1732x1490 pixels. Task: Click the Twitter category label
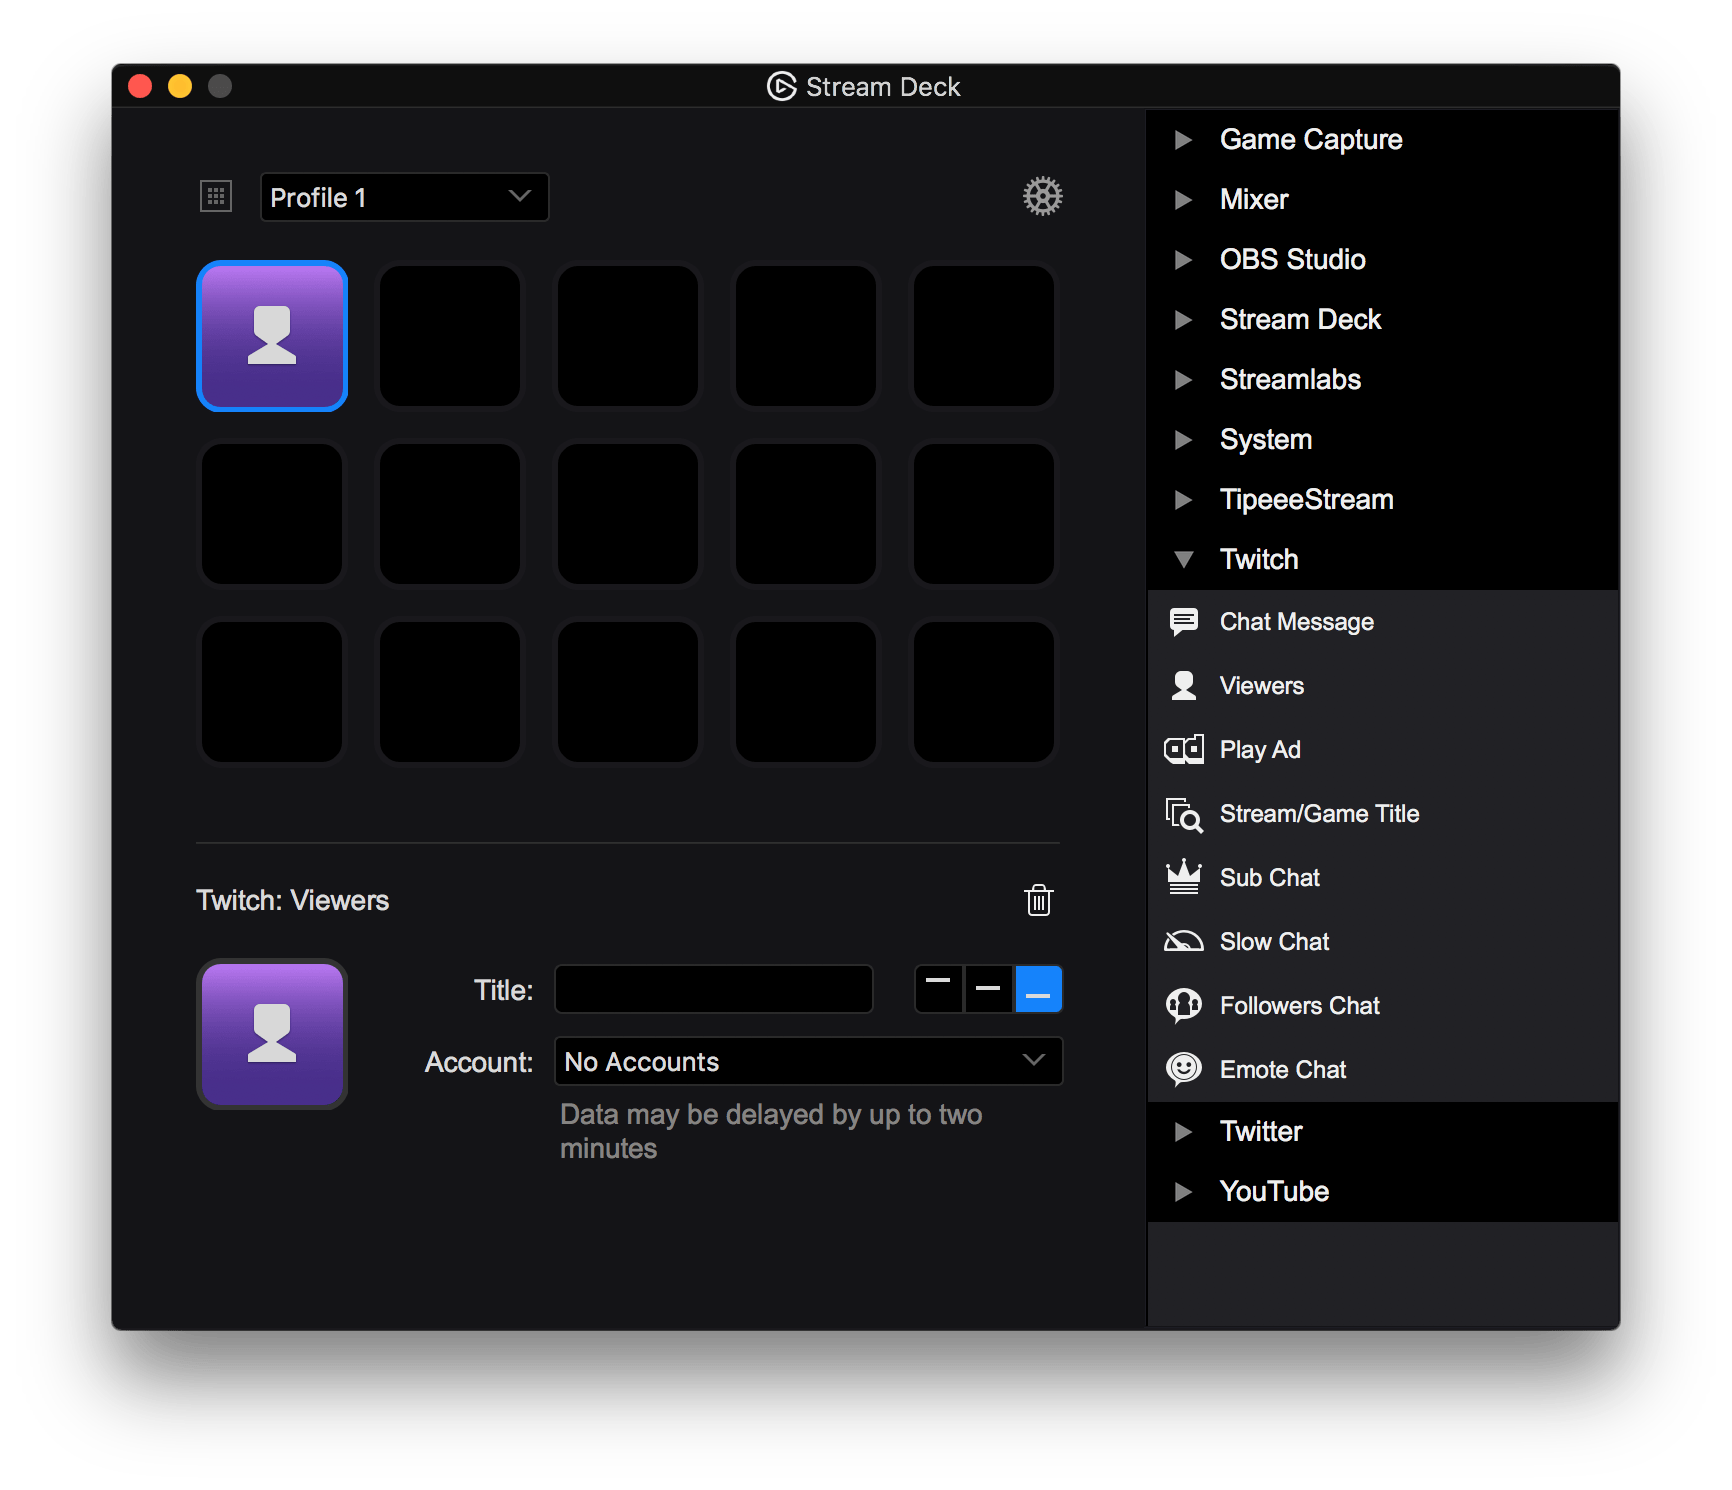click(1261, 1132)
